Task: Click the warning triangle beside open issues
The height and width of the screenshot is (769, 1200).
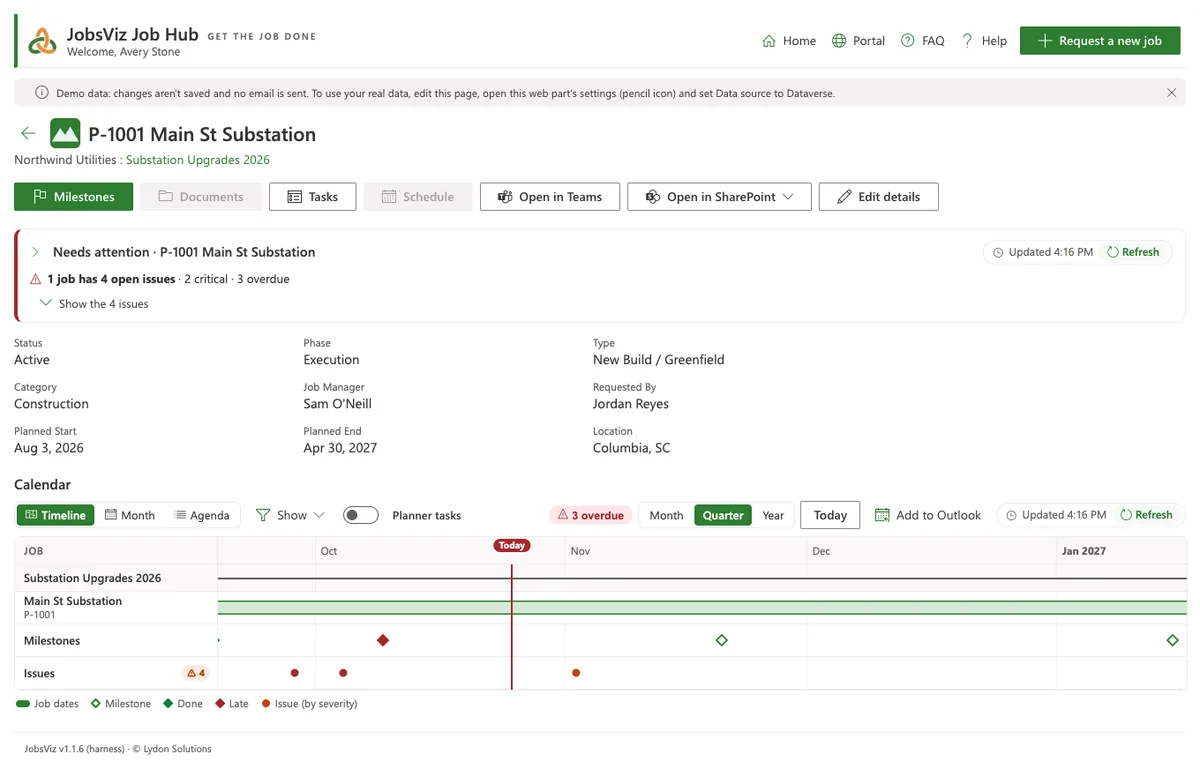Action: tap(36, 279)
